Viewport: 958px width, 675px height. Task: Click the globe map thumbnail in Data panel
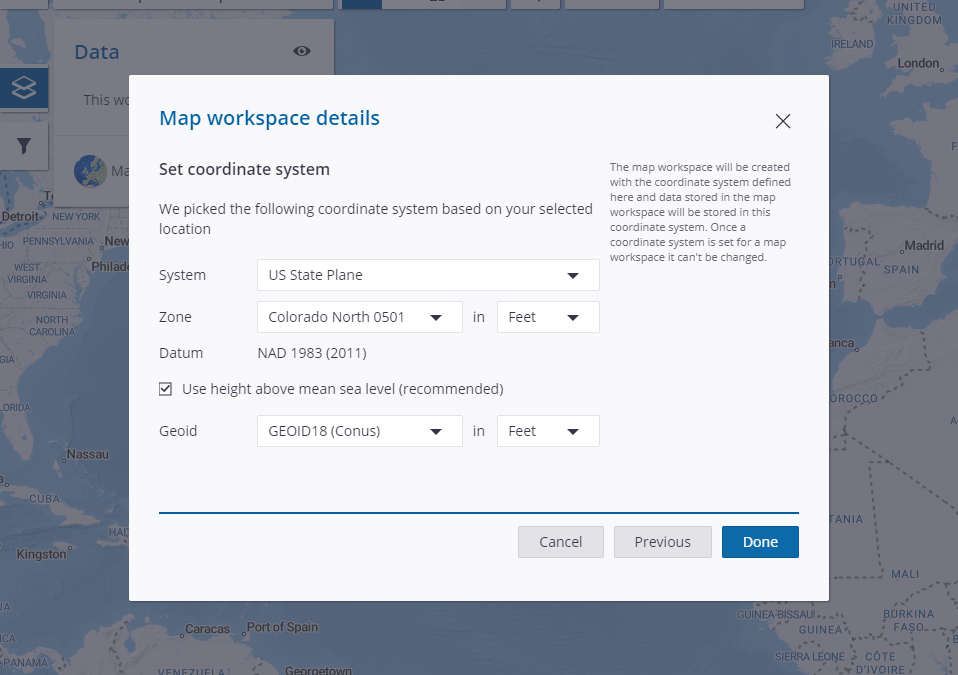[x=90, y=171]
